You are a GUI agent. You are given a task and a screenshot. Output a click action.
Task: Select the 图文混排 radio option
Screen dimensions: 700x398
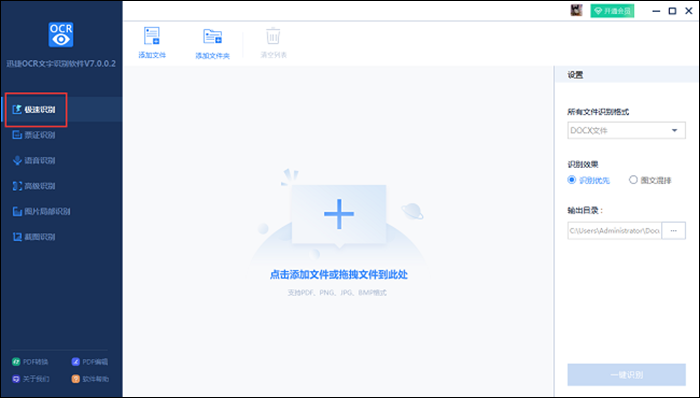pyautogui.click(x=650, y=180)
